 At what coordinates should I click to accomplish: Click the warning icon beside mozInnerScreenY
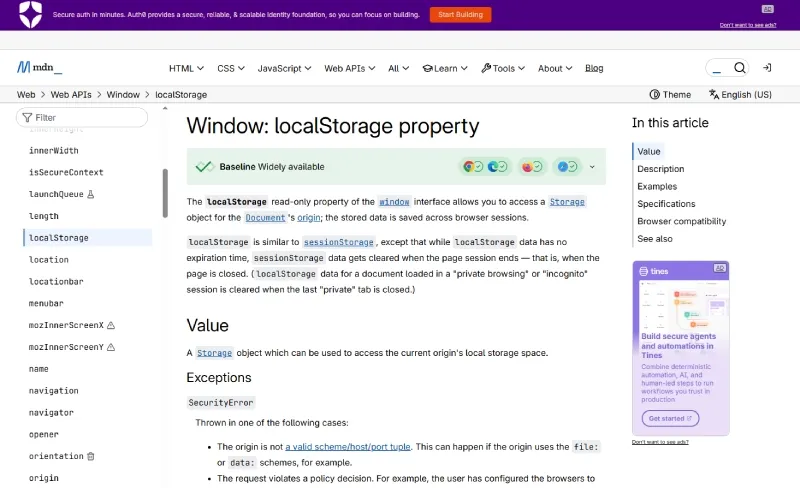(111, 347)
